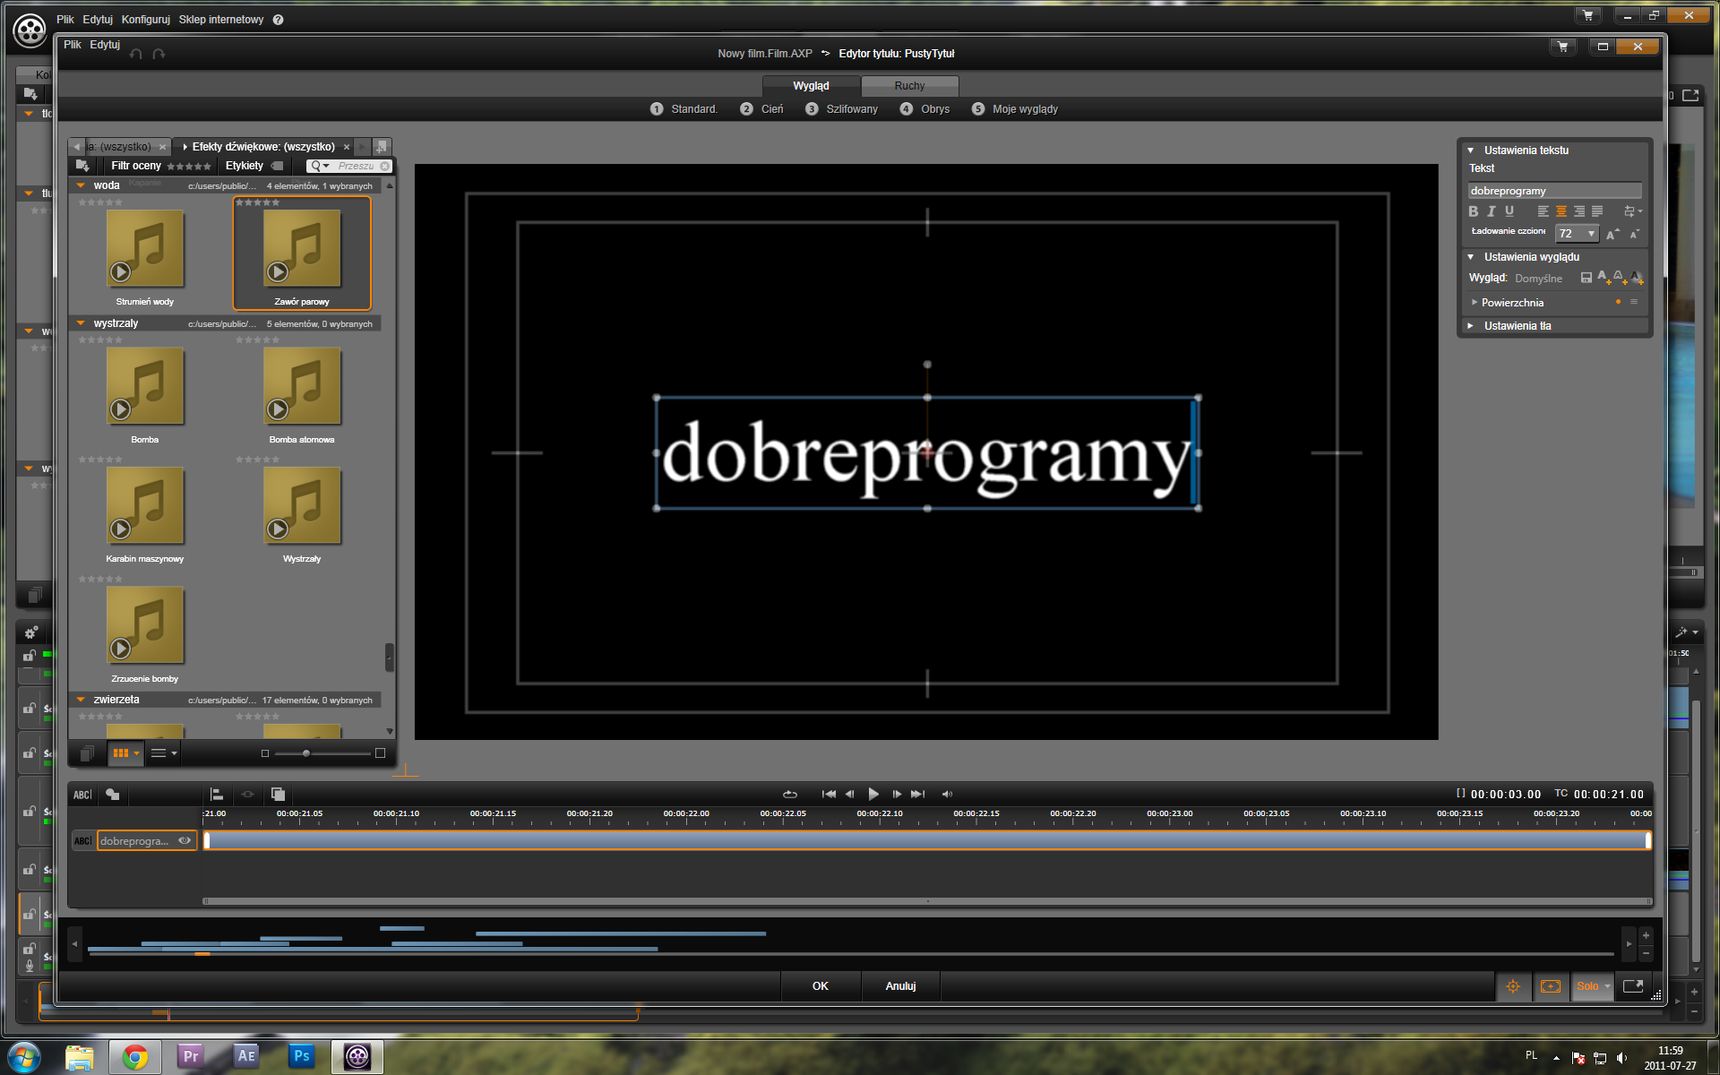
Task: Adjust the library thumbnail size slider
Action: pos(306,753)
